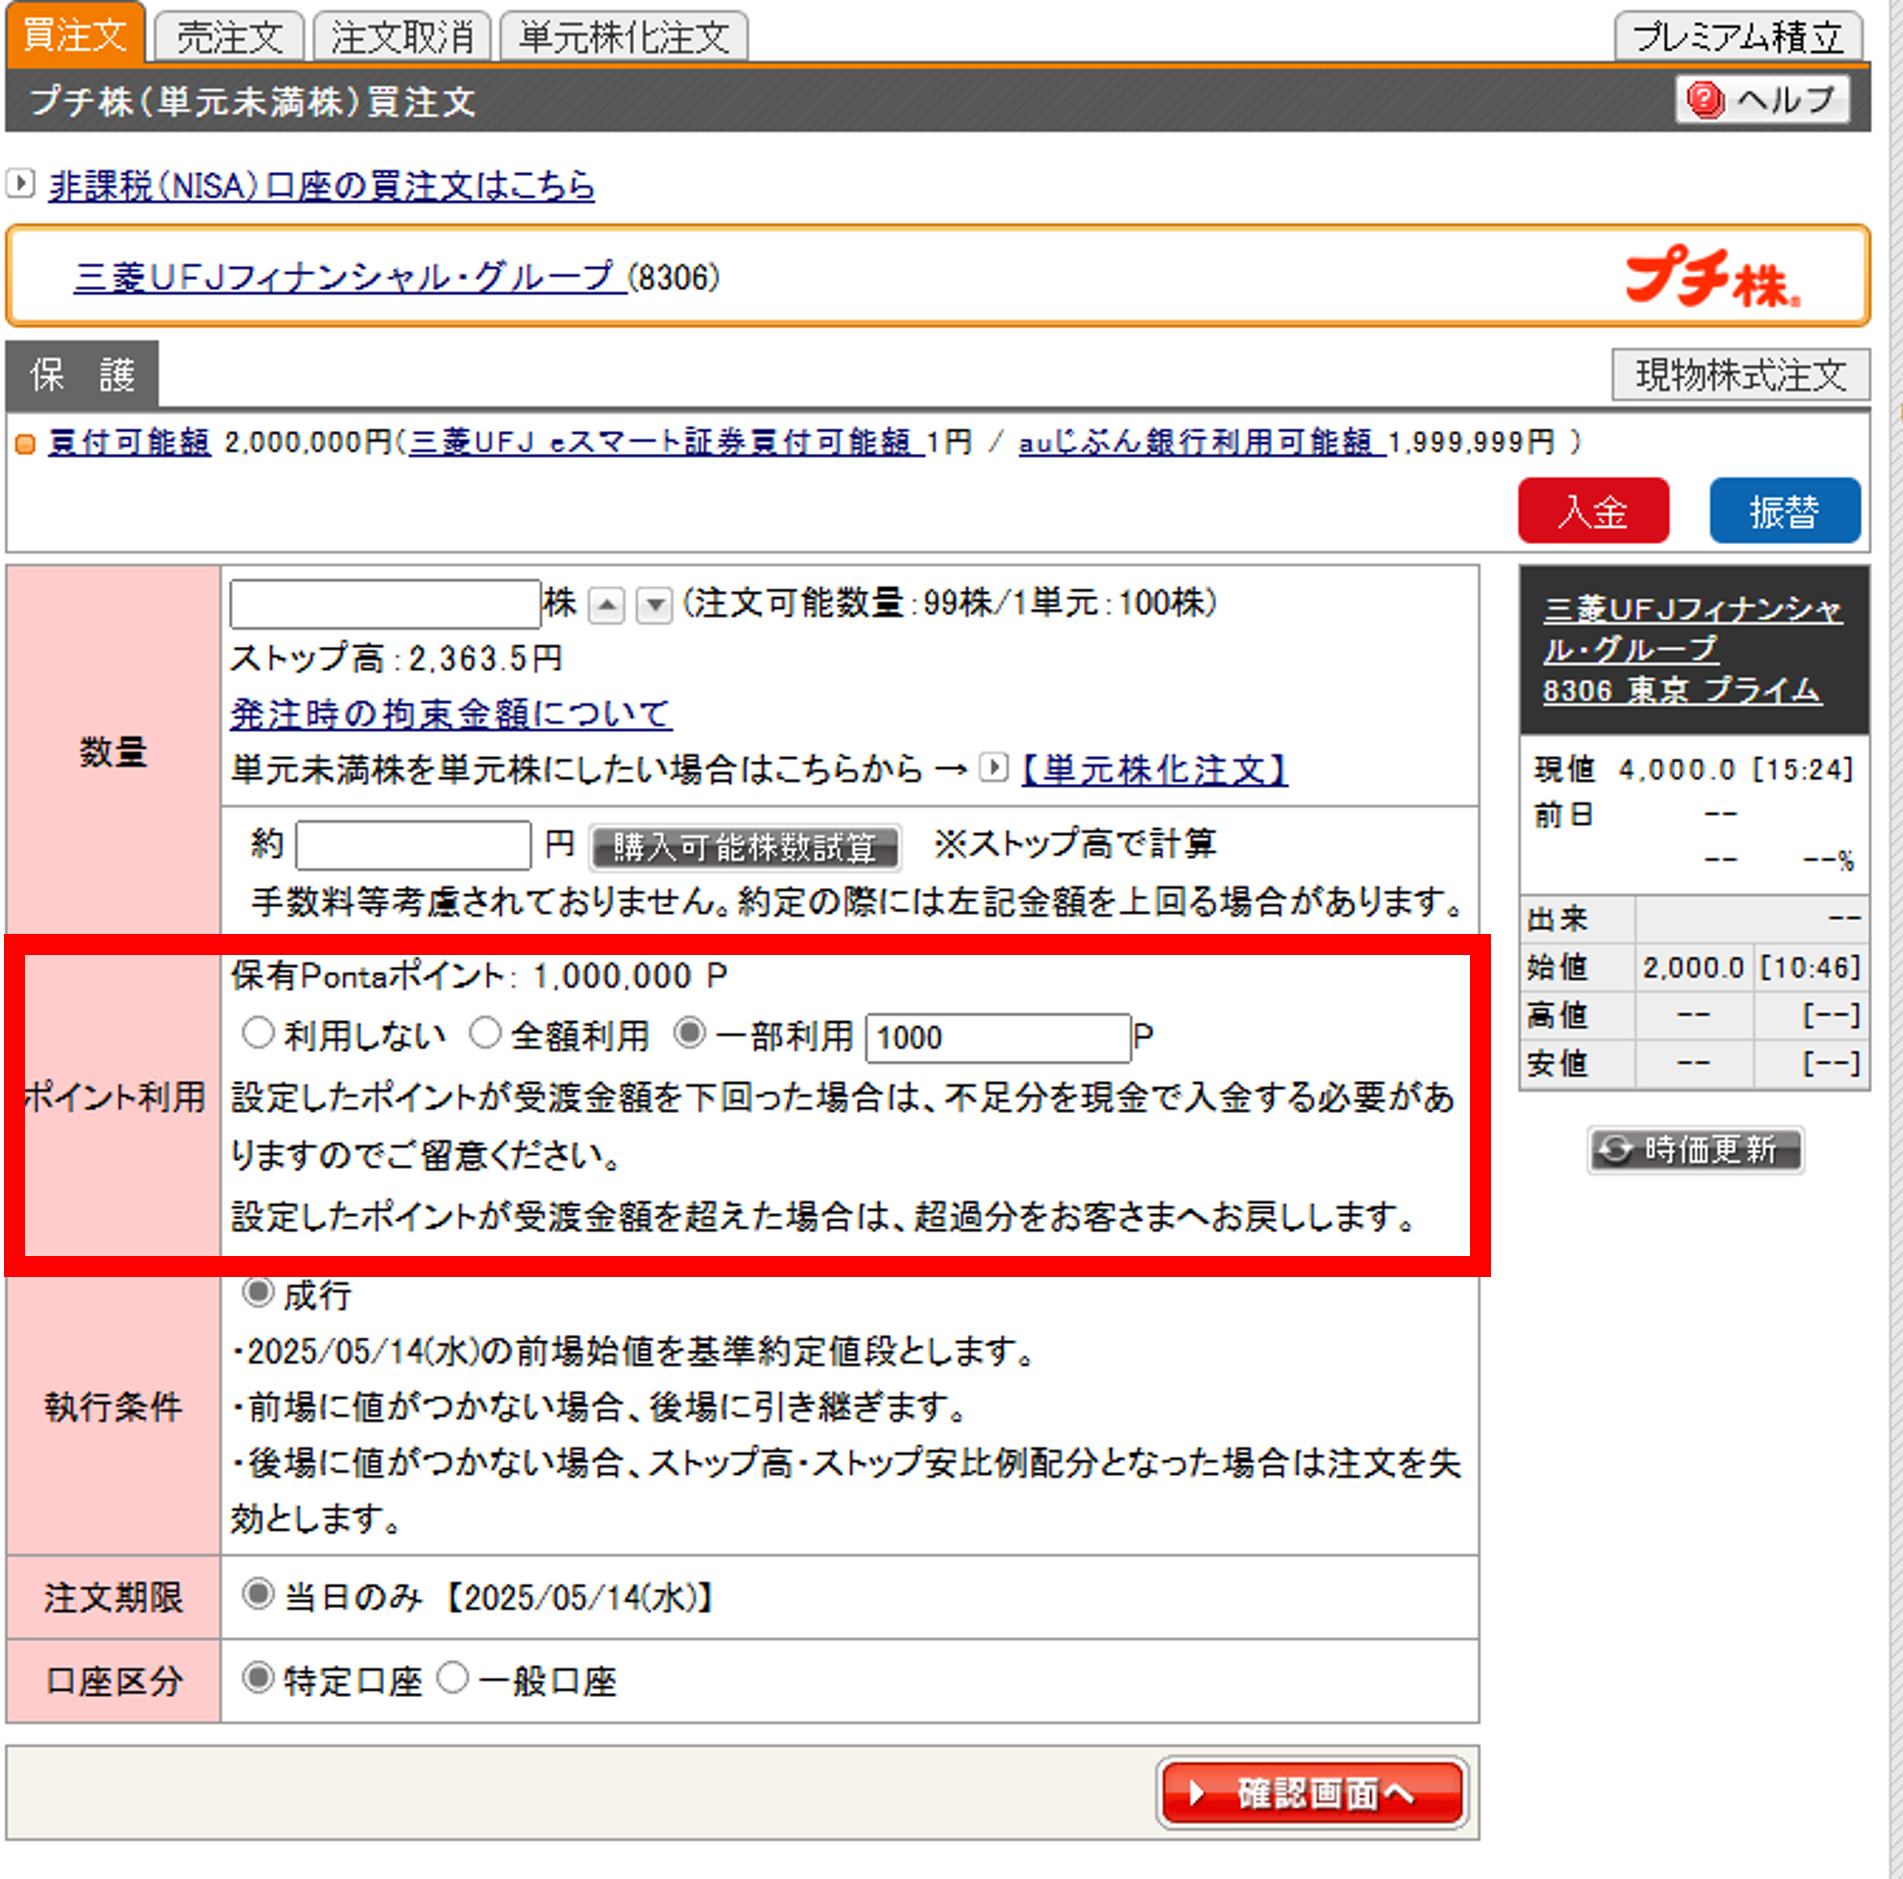Click the ヘルプ help button
The height and width of the screenshot is (1879, 1903).
coord(1762,99)
